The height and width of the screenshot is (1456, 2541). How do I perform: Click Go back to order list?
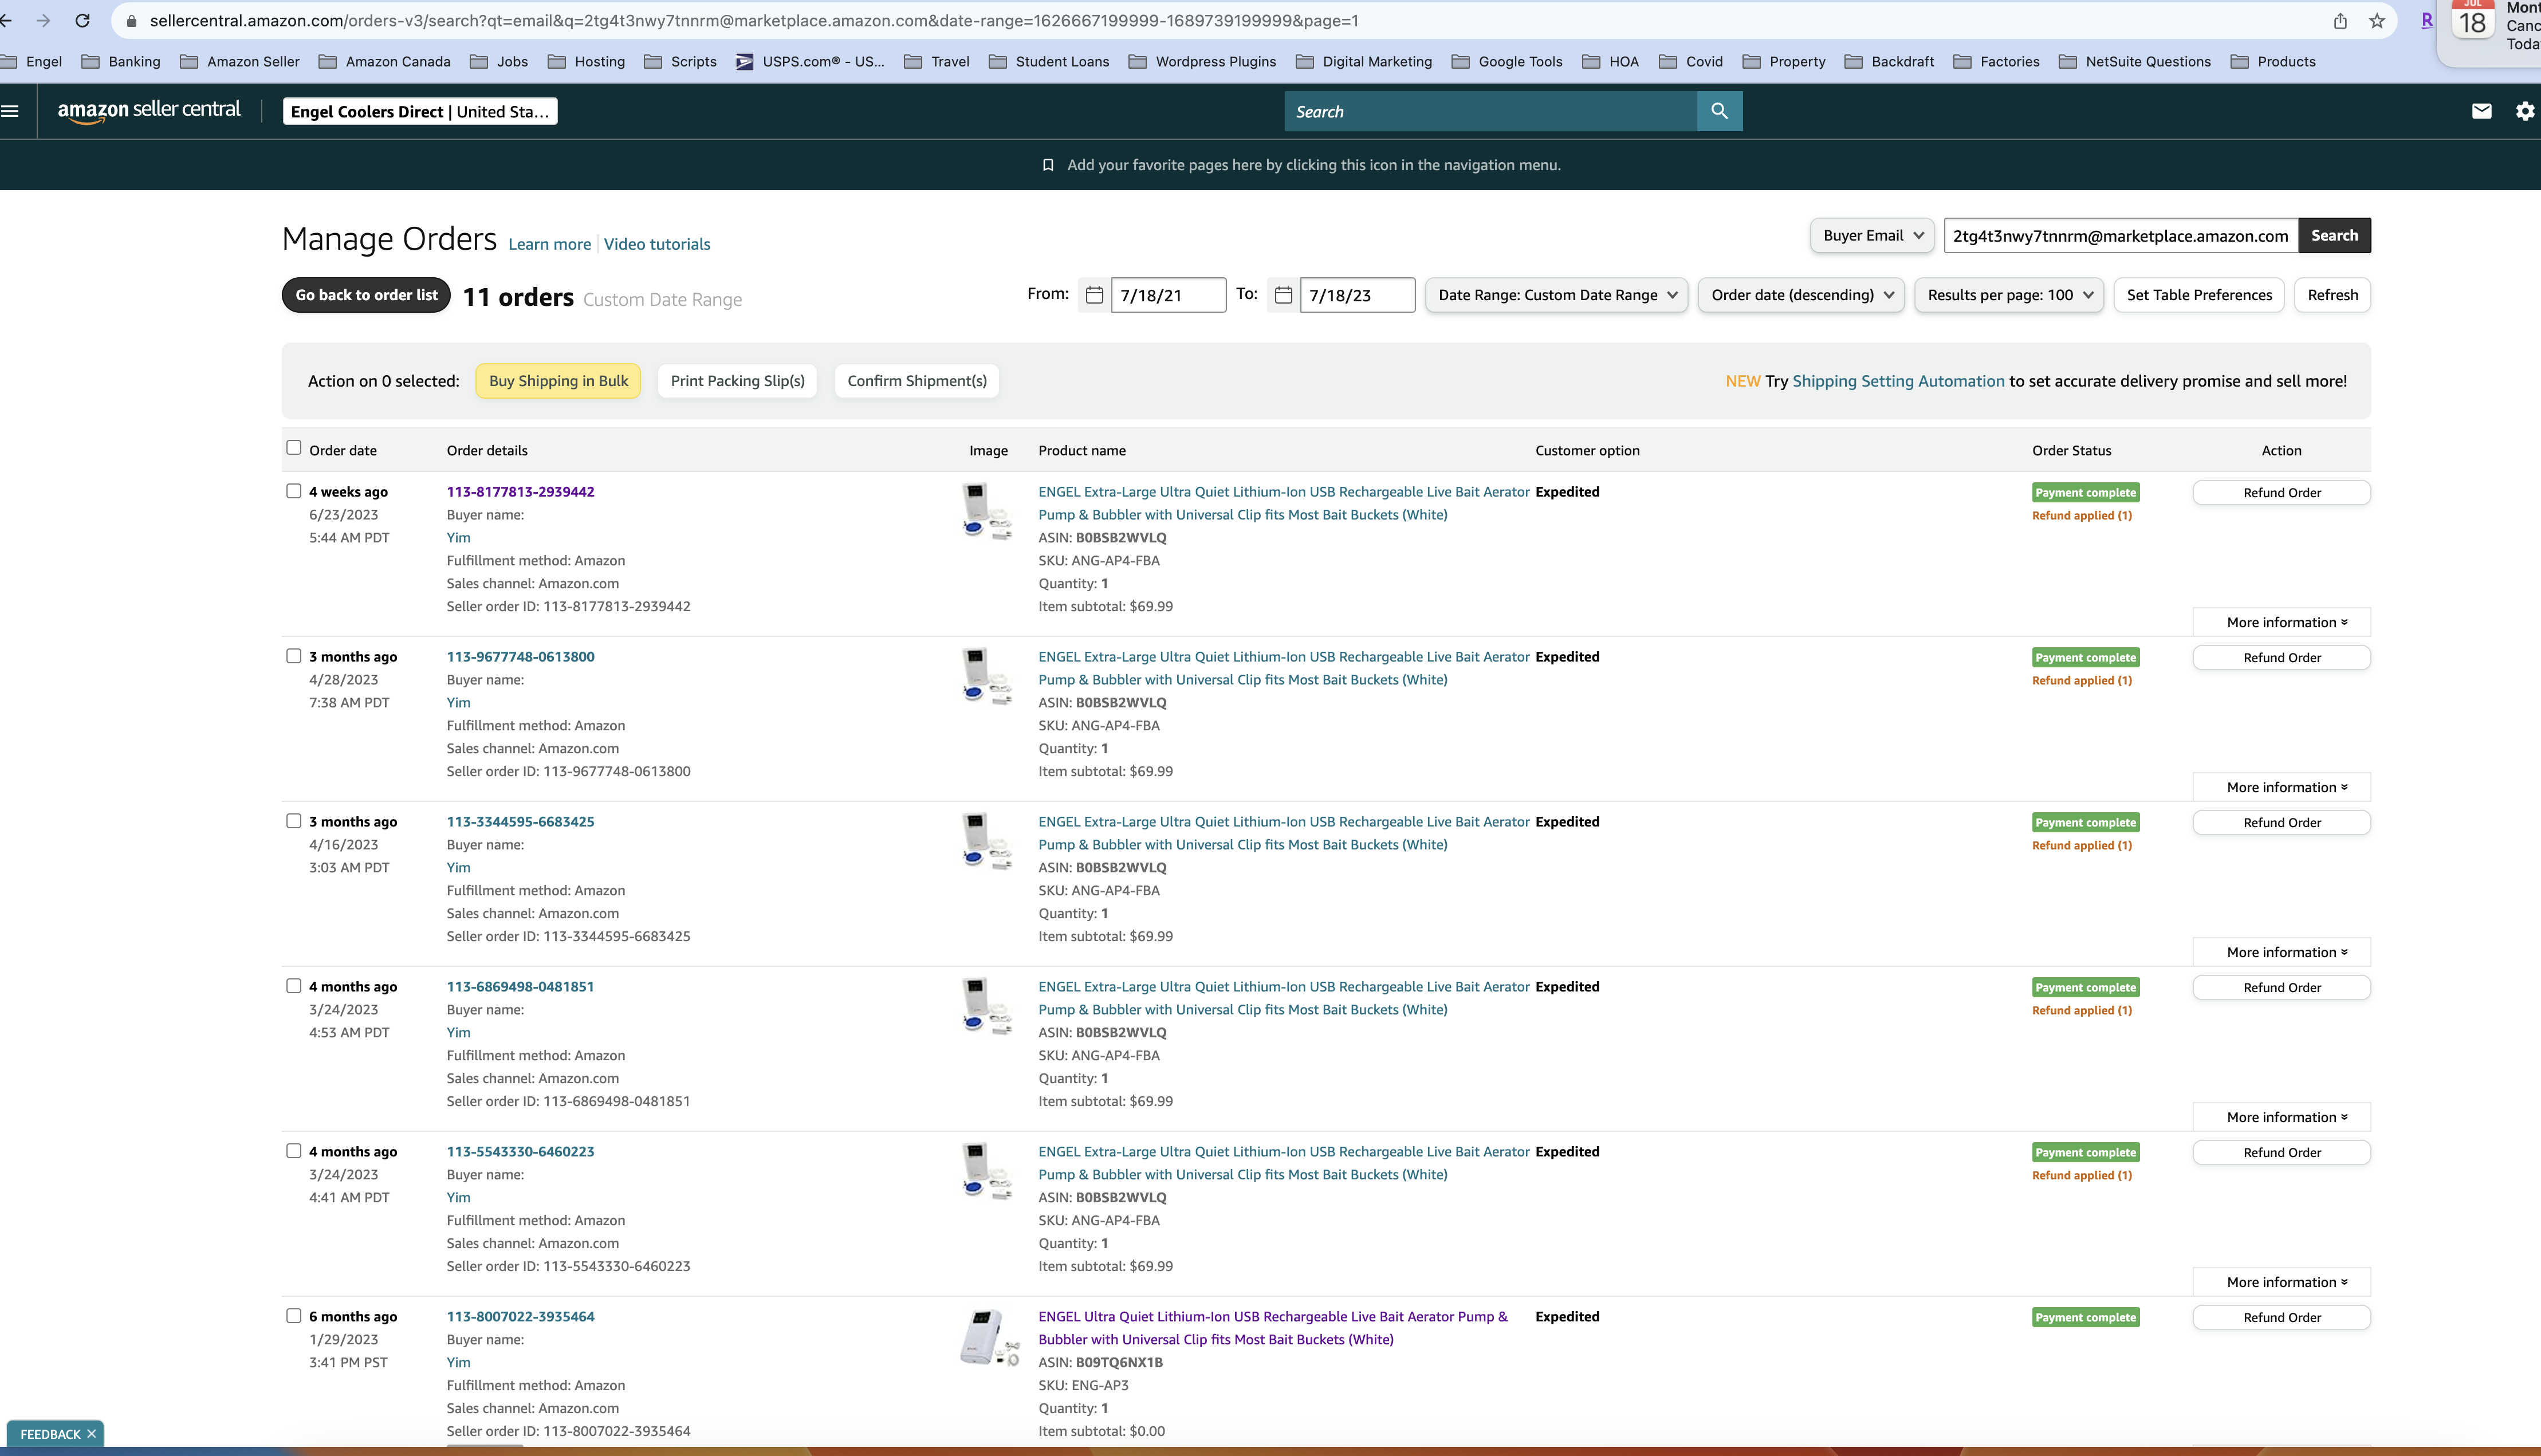(x=366, y=295)
